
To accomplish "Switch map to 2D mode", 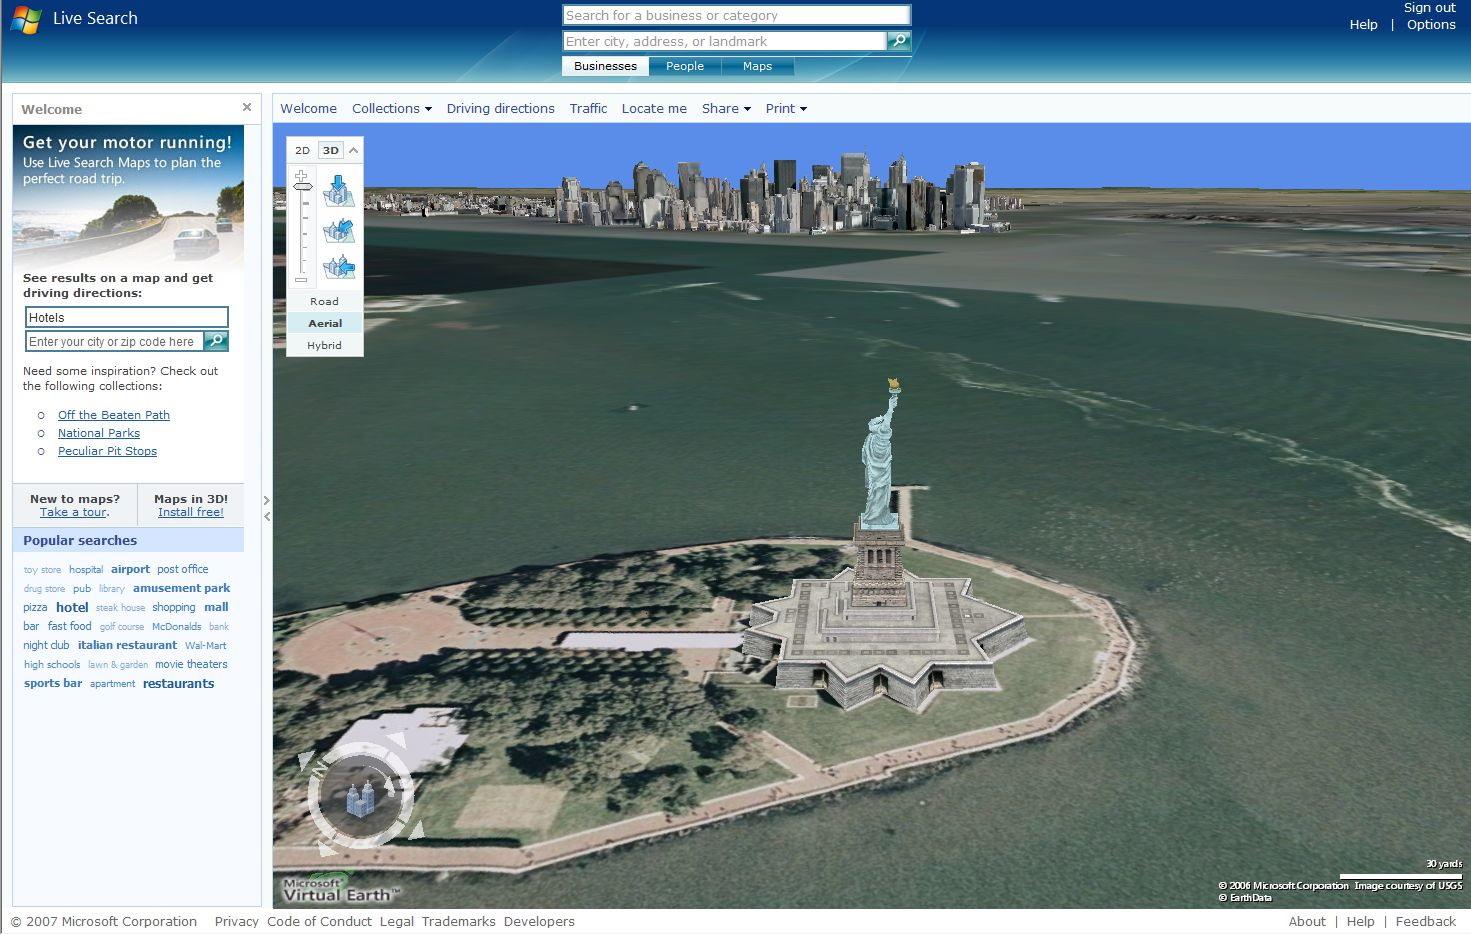I will (302, 150).
